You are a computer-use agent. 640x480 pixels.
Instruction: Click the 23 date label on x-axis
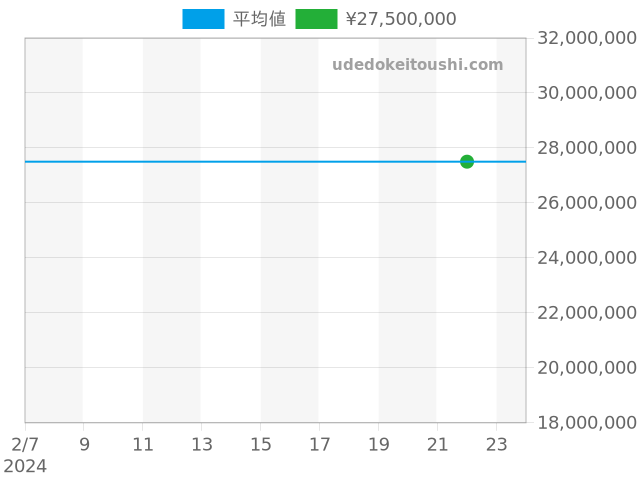pyautogui.click(x=497, y=444)
